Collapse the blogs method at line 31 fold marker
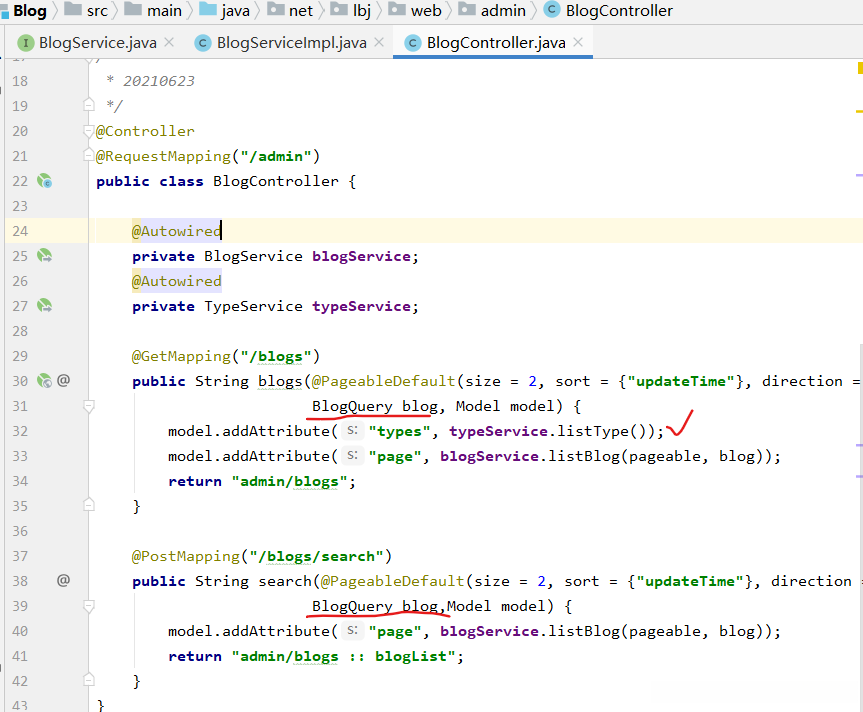 point(89,406)
